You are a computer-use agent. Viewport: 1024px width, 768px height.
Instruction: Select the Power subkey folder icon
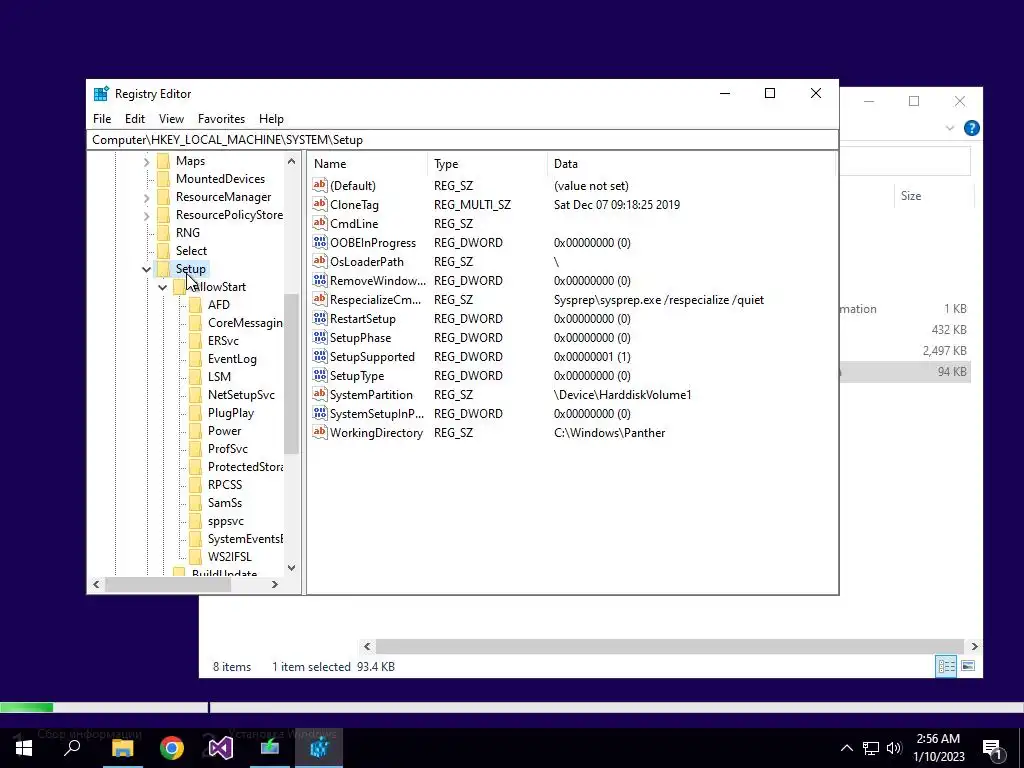click(195, 431)
